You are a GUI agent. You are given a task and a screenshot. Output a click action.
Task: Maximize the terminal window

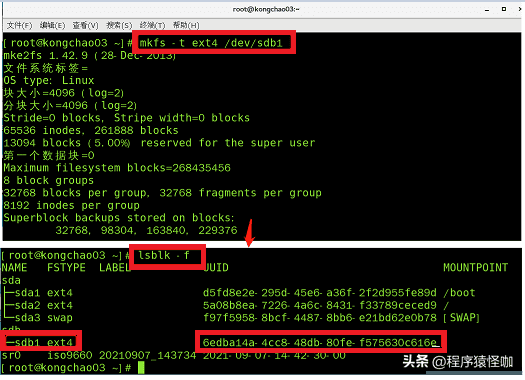pos(504,9)
